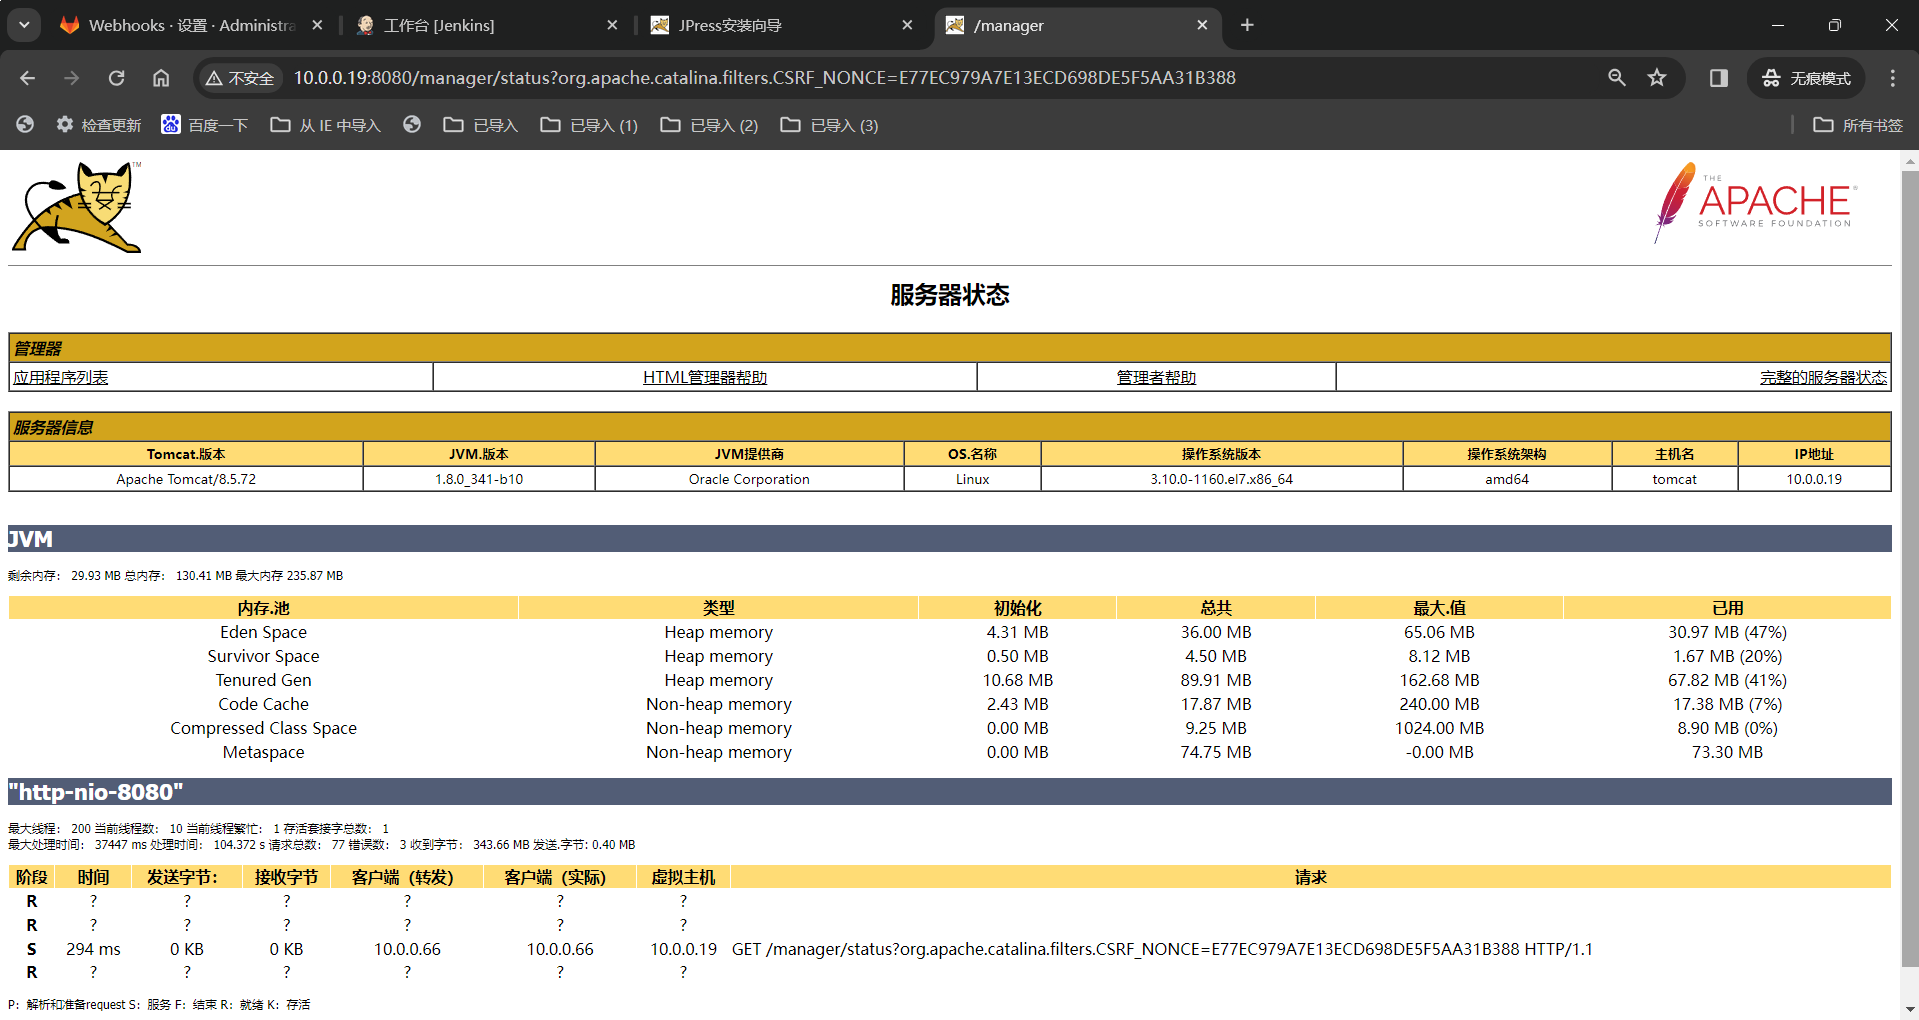Screen dimensions: 1919x1020
Task: Go to the browser home page
Action: pyautogui.click(x=161, y=78)
